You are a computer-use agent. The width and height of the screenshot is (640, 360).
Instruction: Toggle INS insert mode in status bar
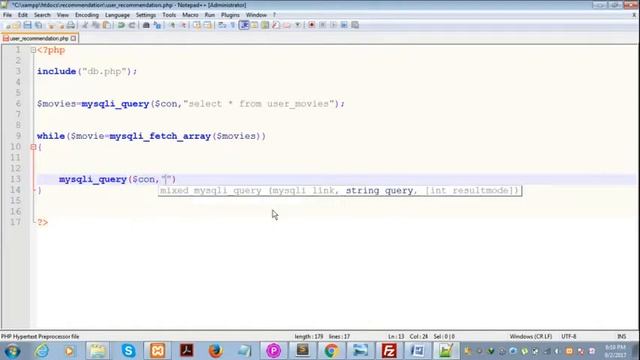point(621,337)
